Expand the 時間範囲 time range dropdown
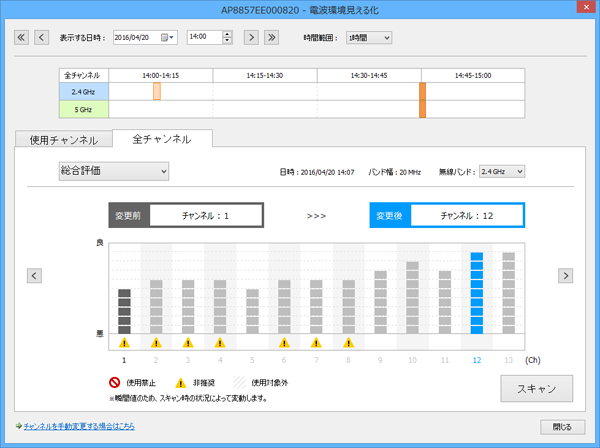 pos(368,38)
